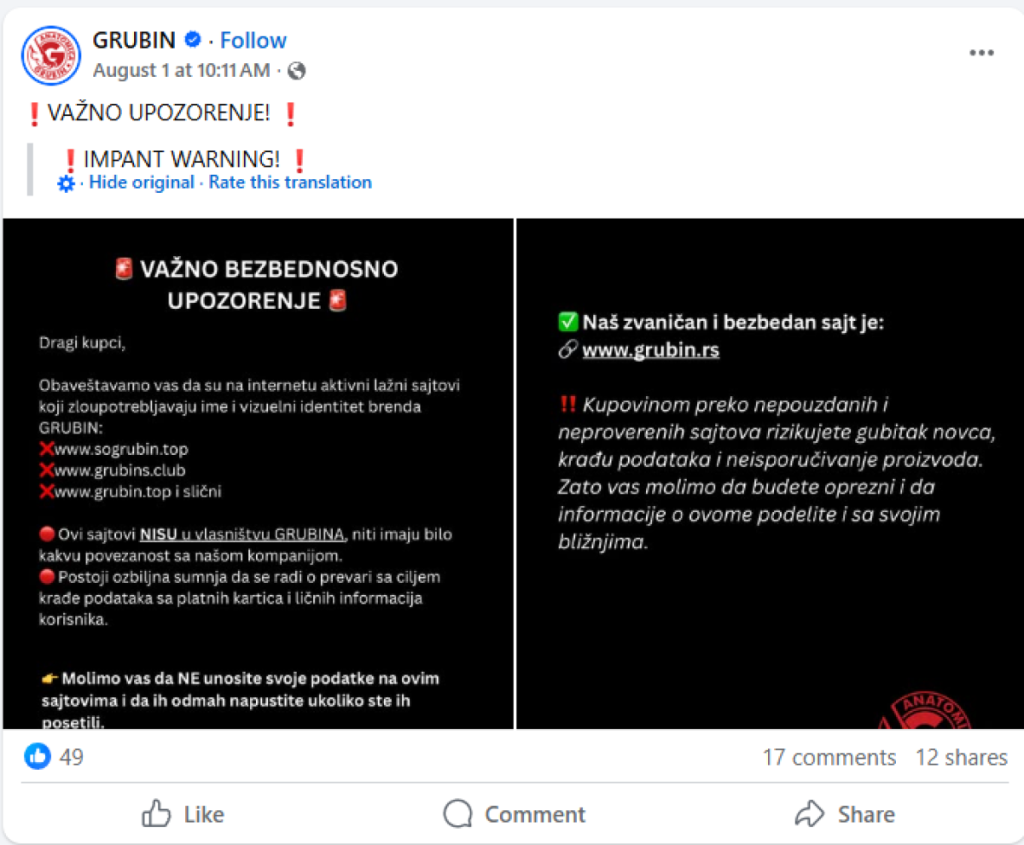The image size is (1024, 845).
Task: Click the thumbs-up icon in the Like button
Action: (156, 814)
